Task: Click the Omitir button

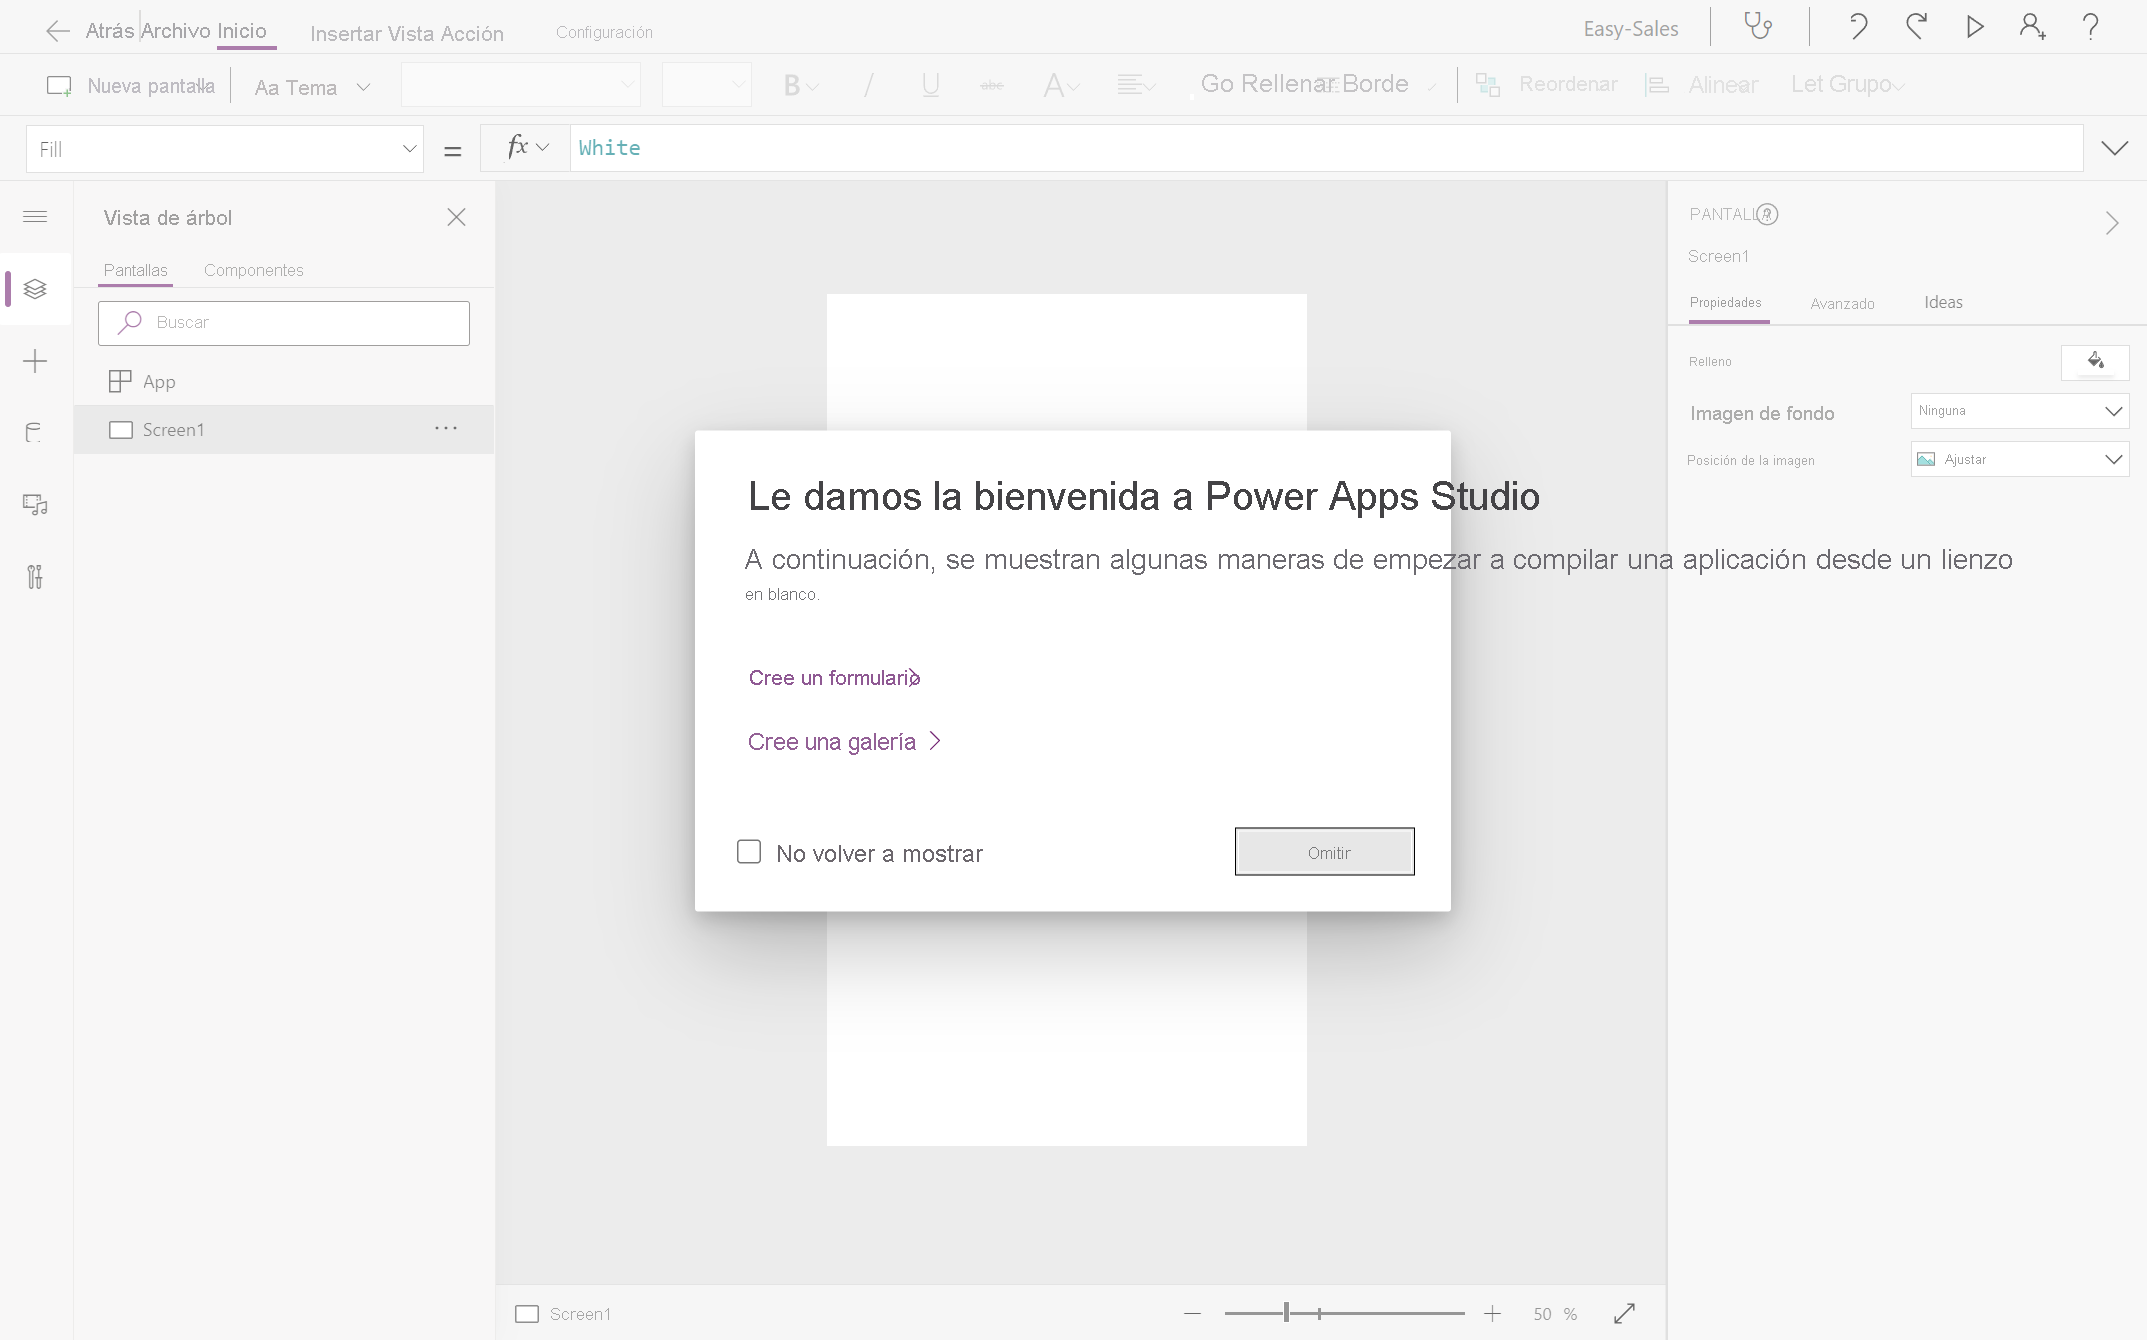Action: [x=1325, y=852]
